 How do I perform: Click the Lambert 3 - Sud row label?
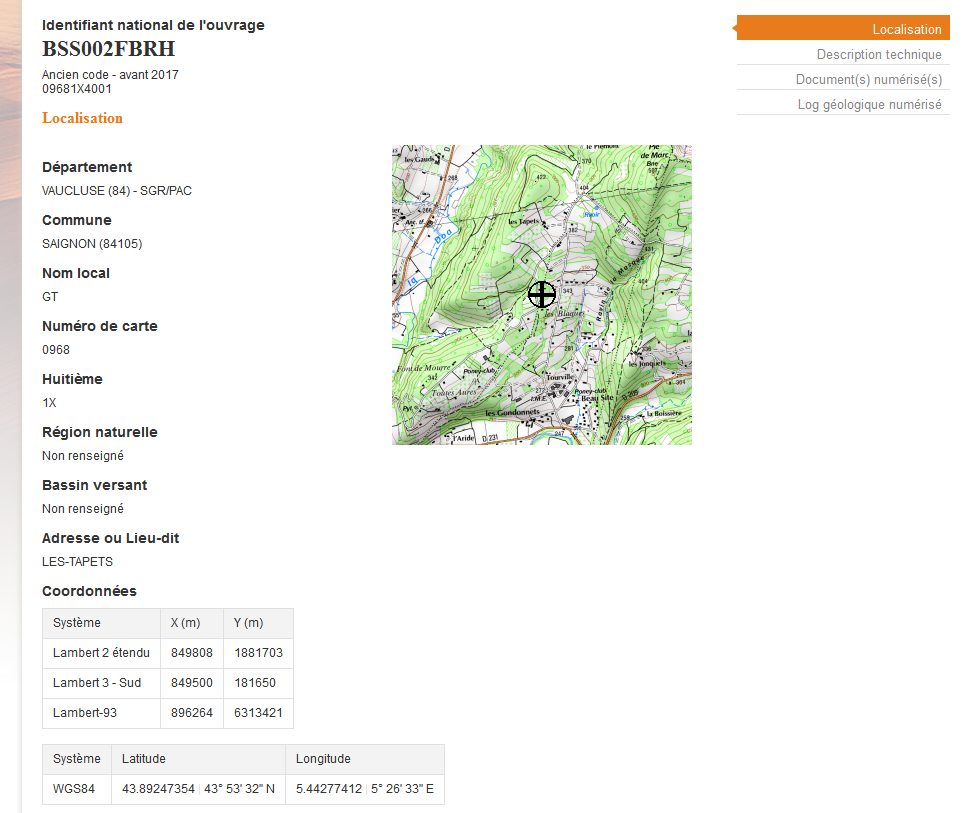pos(97,683)
